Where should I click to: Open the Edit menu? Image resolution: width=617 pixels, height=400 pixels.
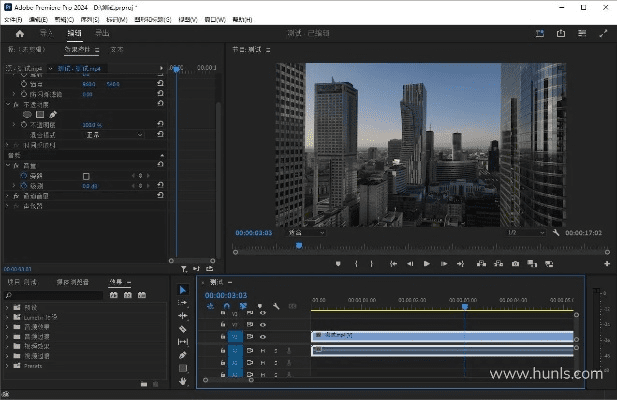click(x=38, y=19)
